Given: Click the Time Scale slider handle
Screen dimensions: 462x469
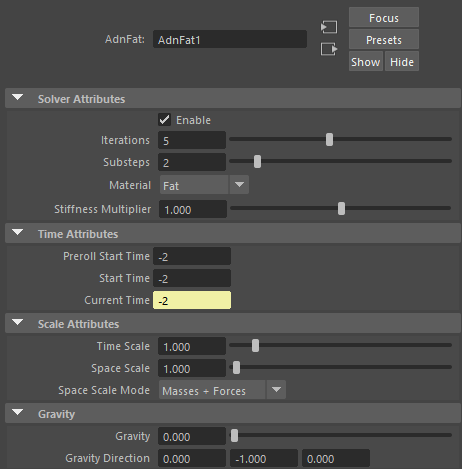Looking at the screenshot, I should 255,346.
